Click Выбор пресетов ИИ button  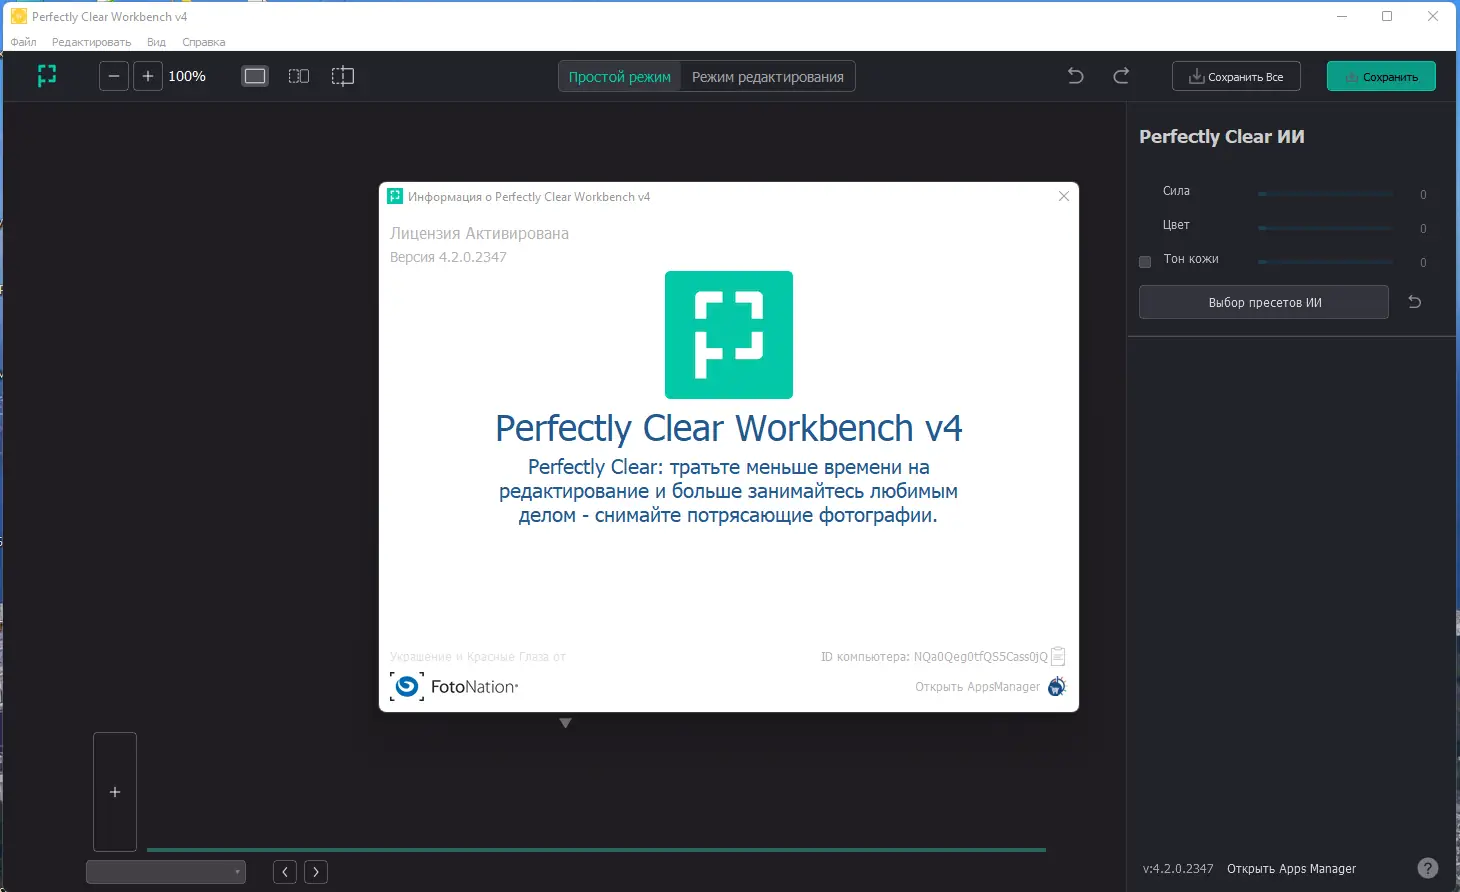1263,302
